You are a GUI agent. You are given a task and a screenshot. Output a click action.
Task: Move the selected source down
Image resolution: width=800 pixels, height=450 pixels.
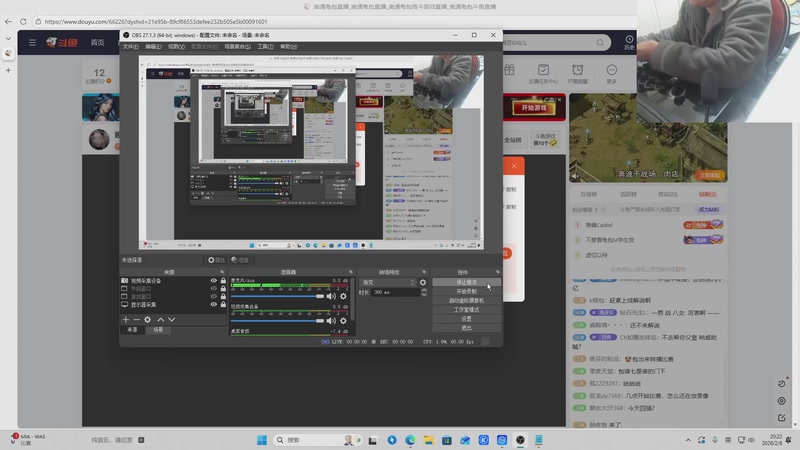(x=171, y=319)
